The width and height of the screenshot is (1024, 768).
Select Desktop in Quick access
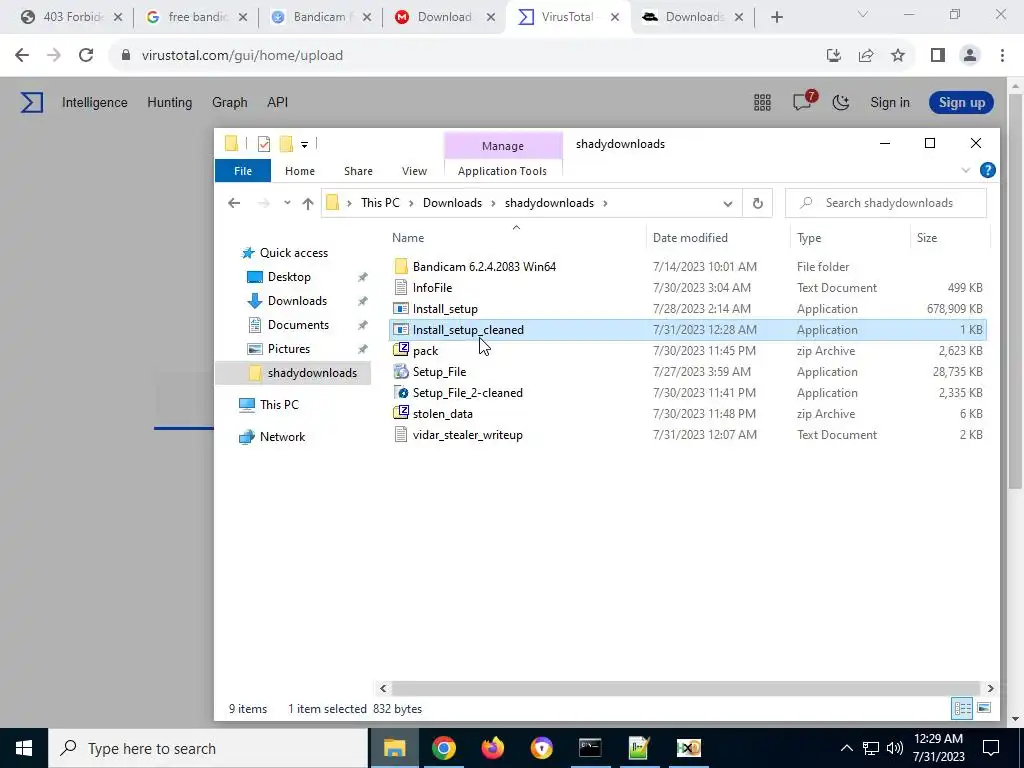coord(289,277)
